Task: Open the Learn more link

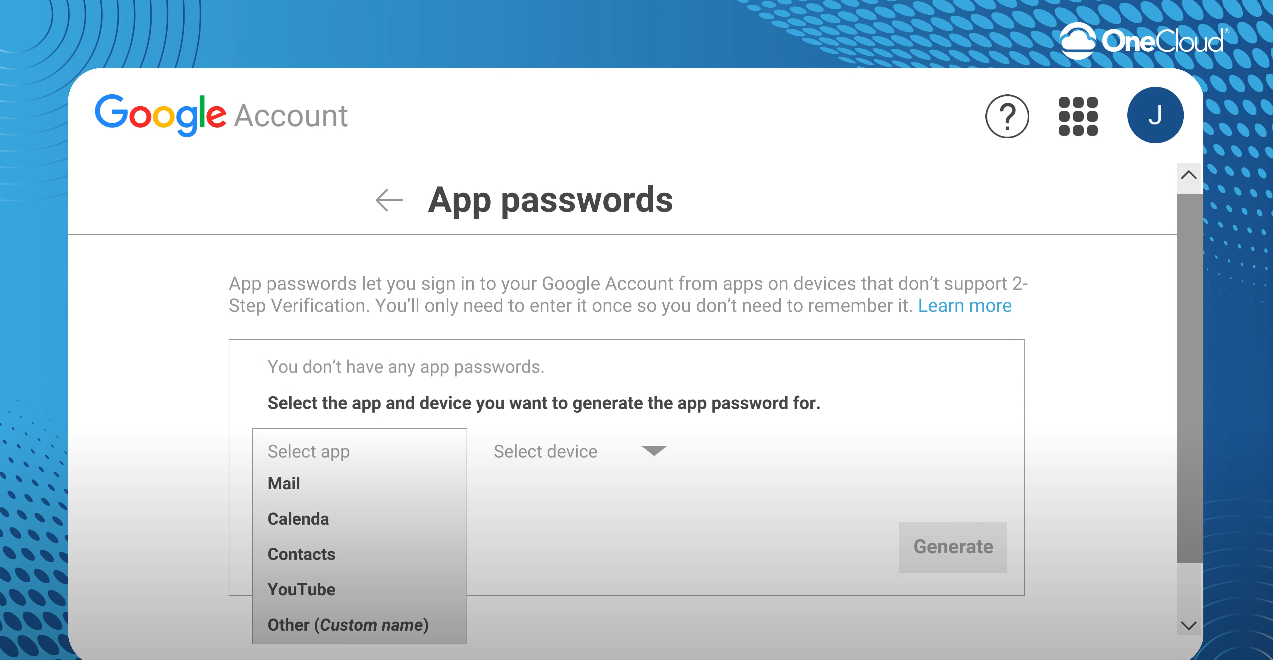Action: [965, 306]
